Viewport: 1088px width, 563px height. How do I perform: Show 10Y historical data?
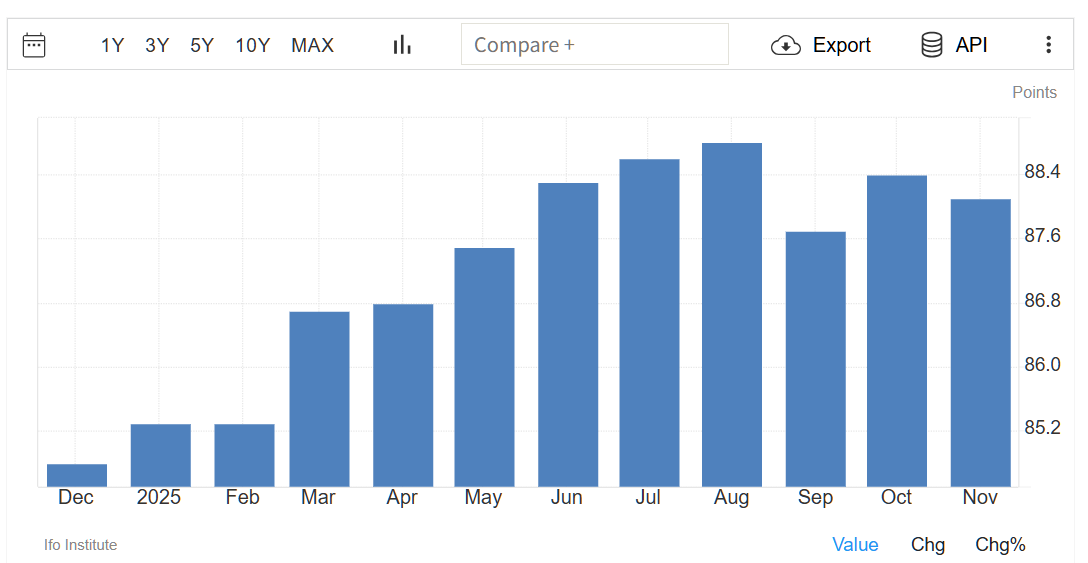pos(253,45)
